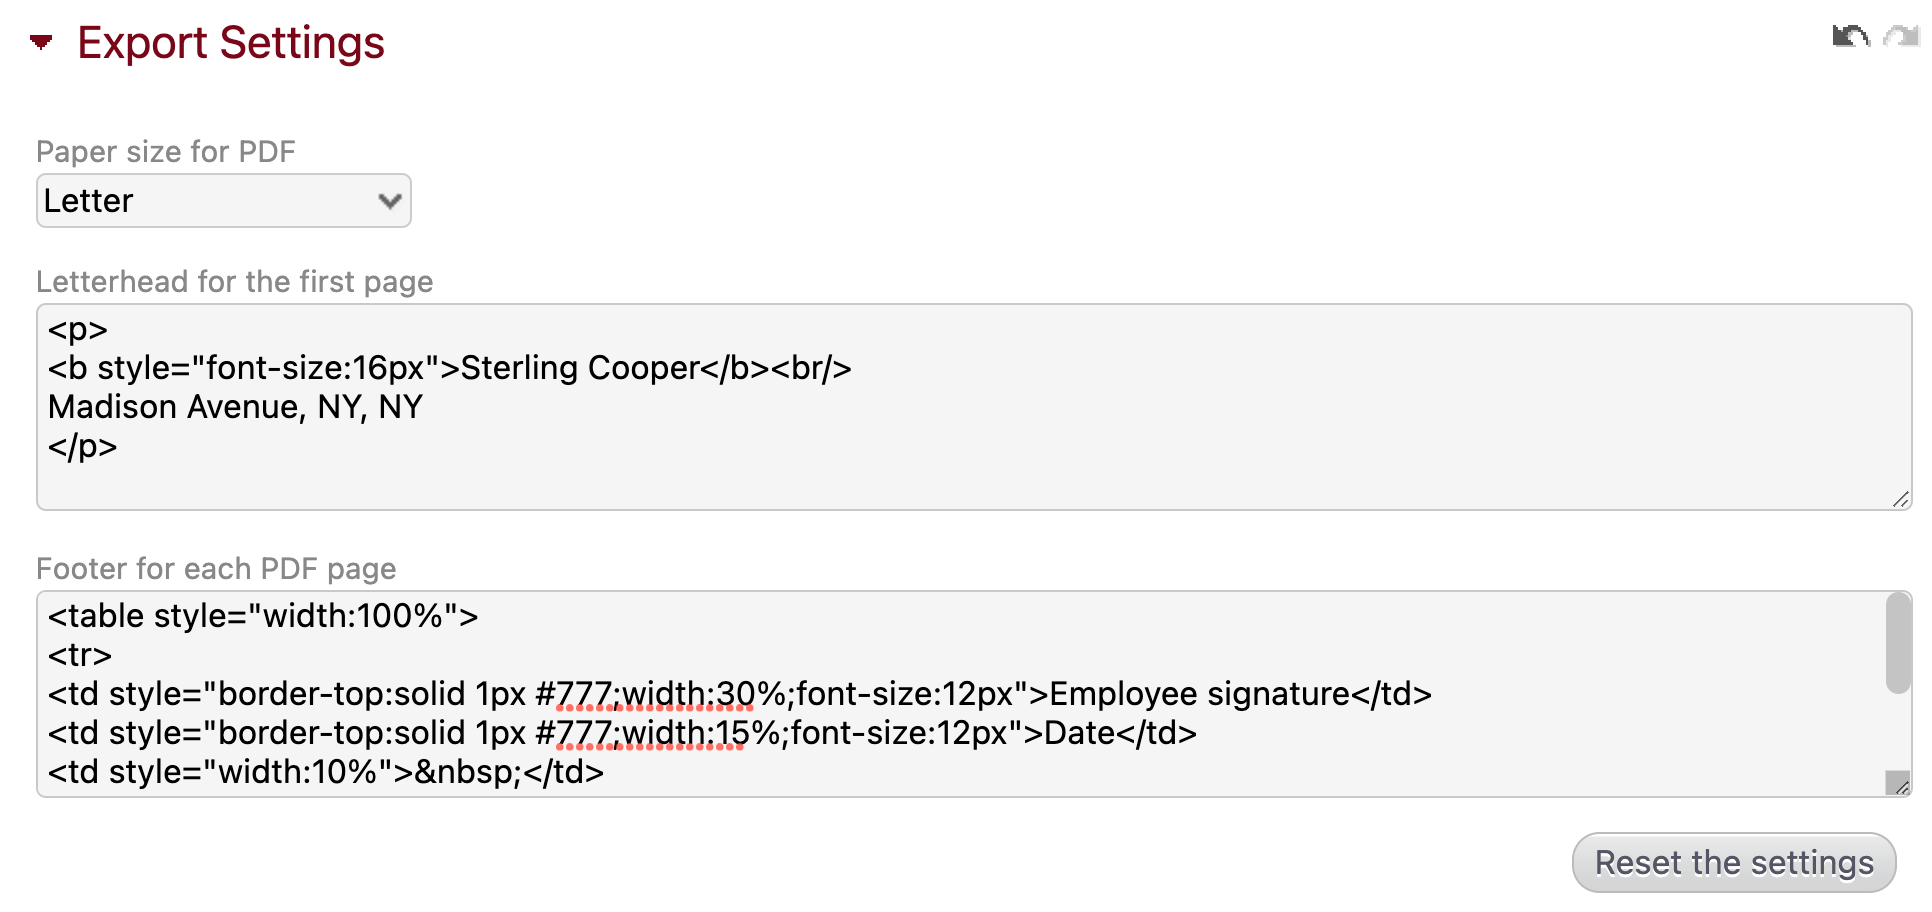Place cursor on the Date cell line
The height and width of the screenshot is (912, 1932).
[x=622, y=733]
